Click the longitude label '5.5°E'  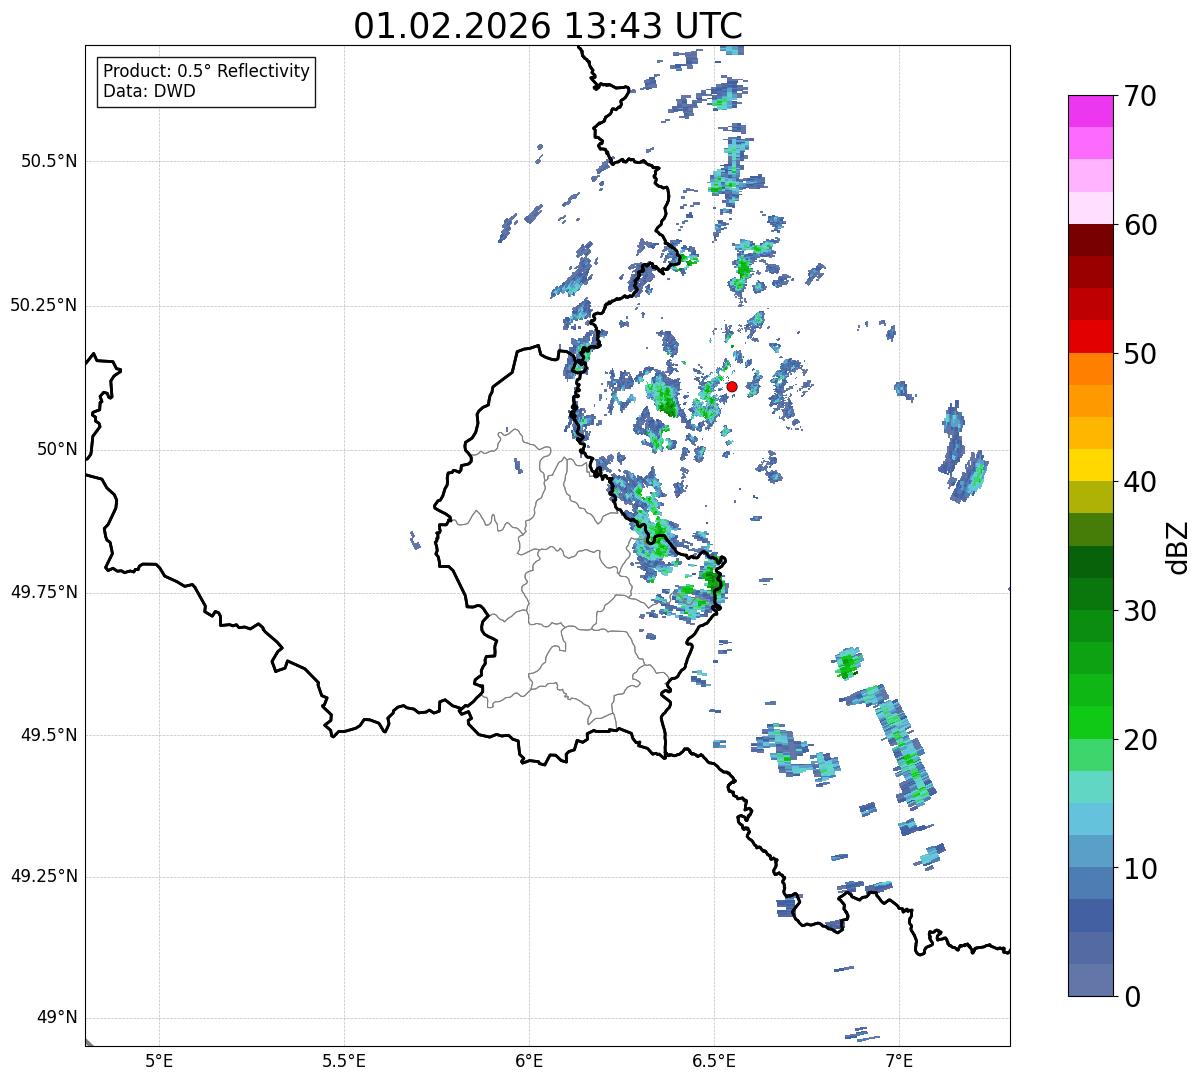344,1061
